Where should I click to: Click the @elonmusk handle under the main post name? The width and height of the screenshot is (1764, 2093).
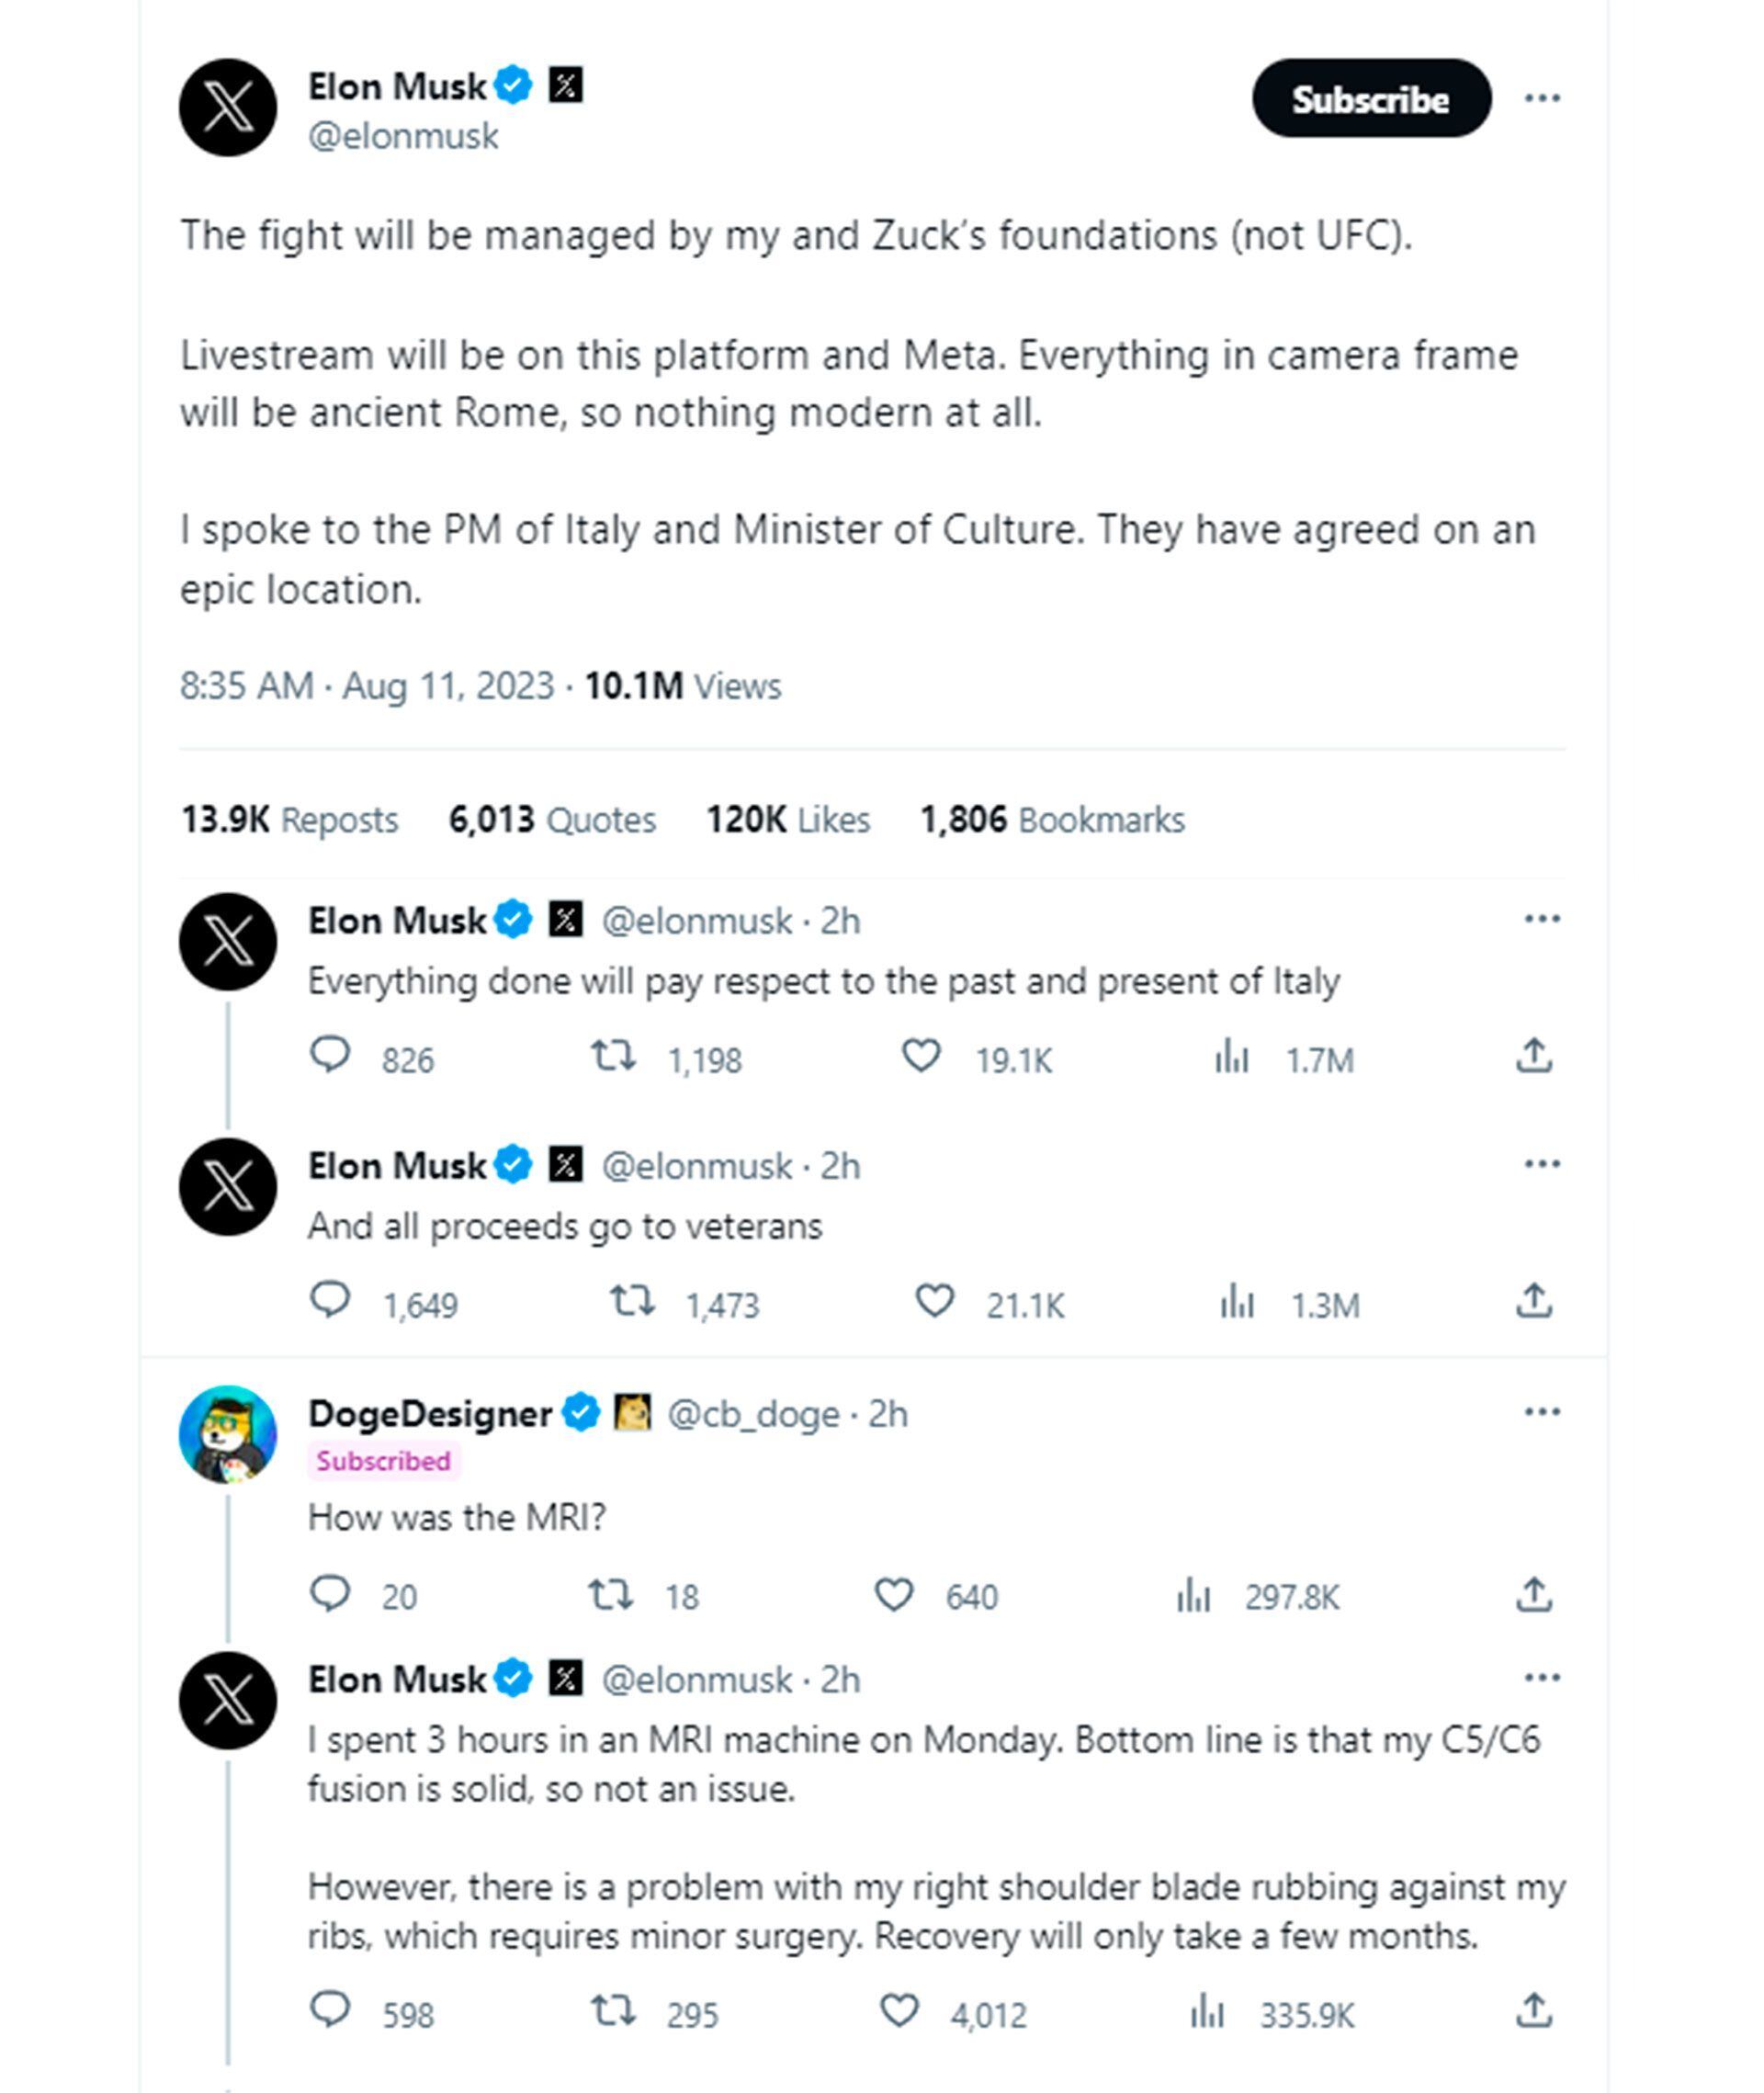coord(403,136)
